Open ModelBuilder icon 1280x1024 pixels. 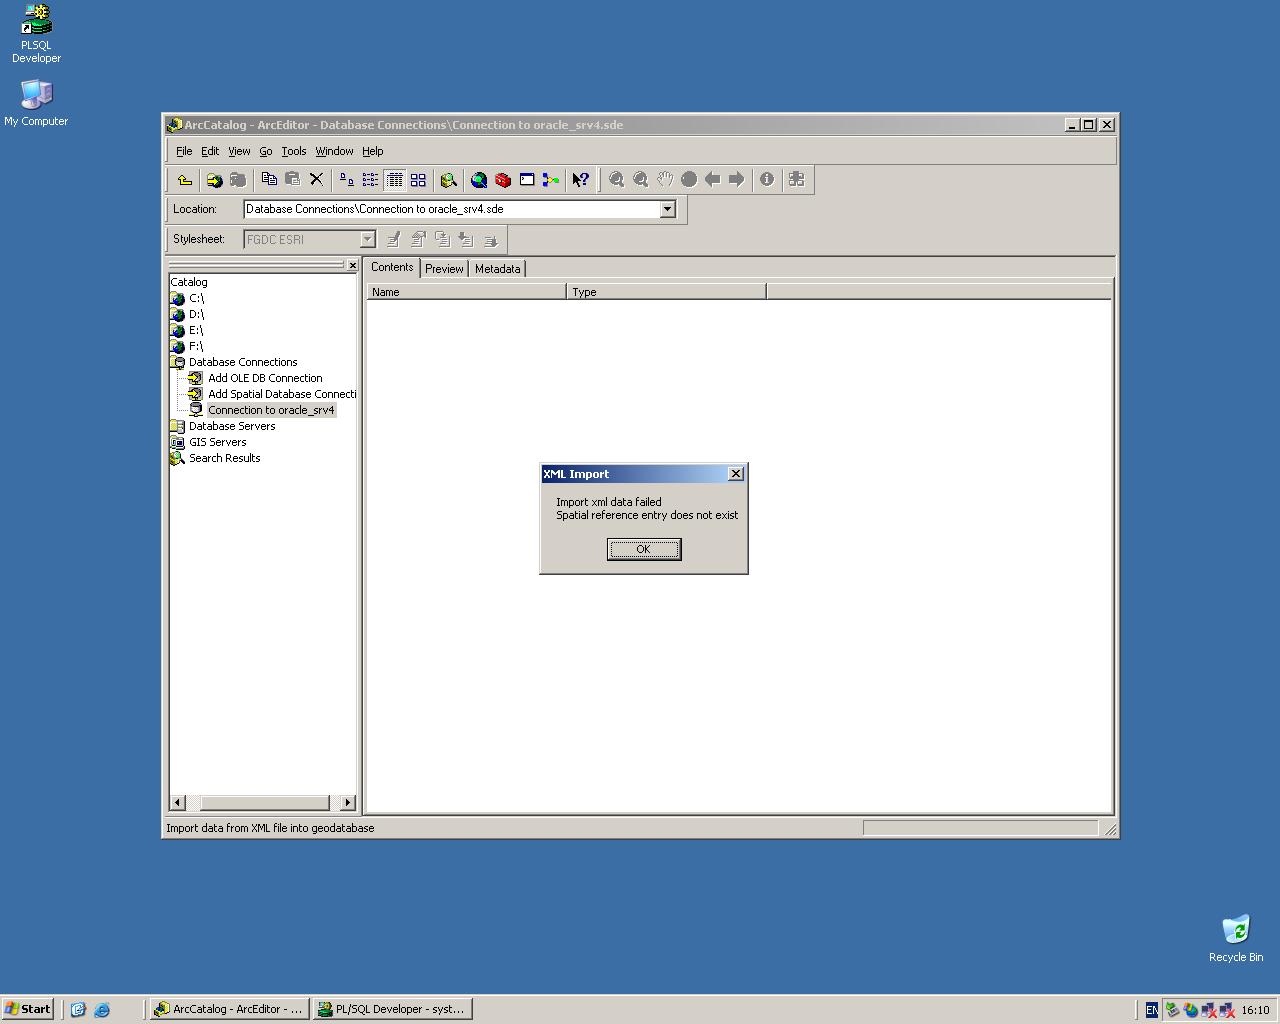[x=551, y=180]
